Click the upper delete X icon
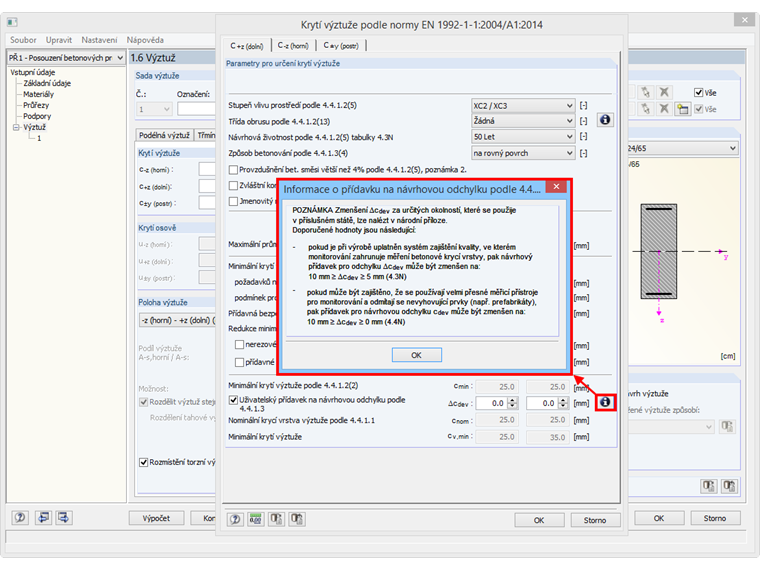The height and width of the screenshot is (570, 760). pyautogui.click(x=664, y=92)
